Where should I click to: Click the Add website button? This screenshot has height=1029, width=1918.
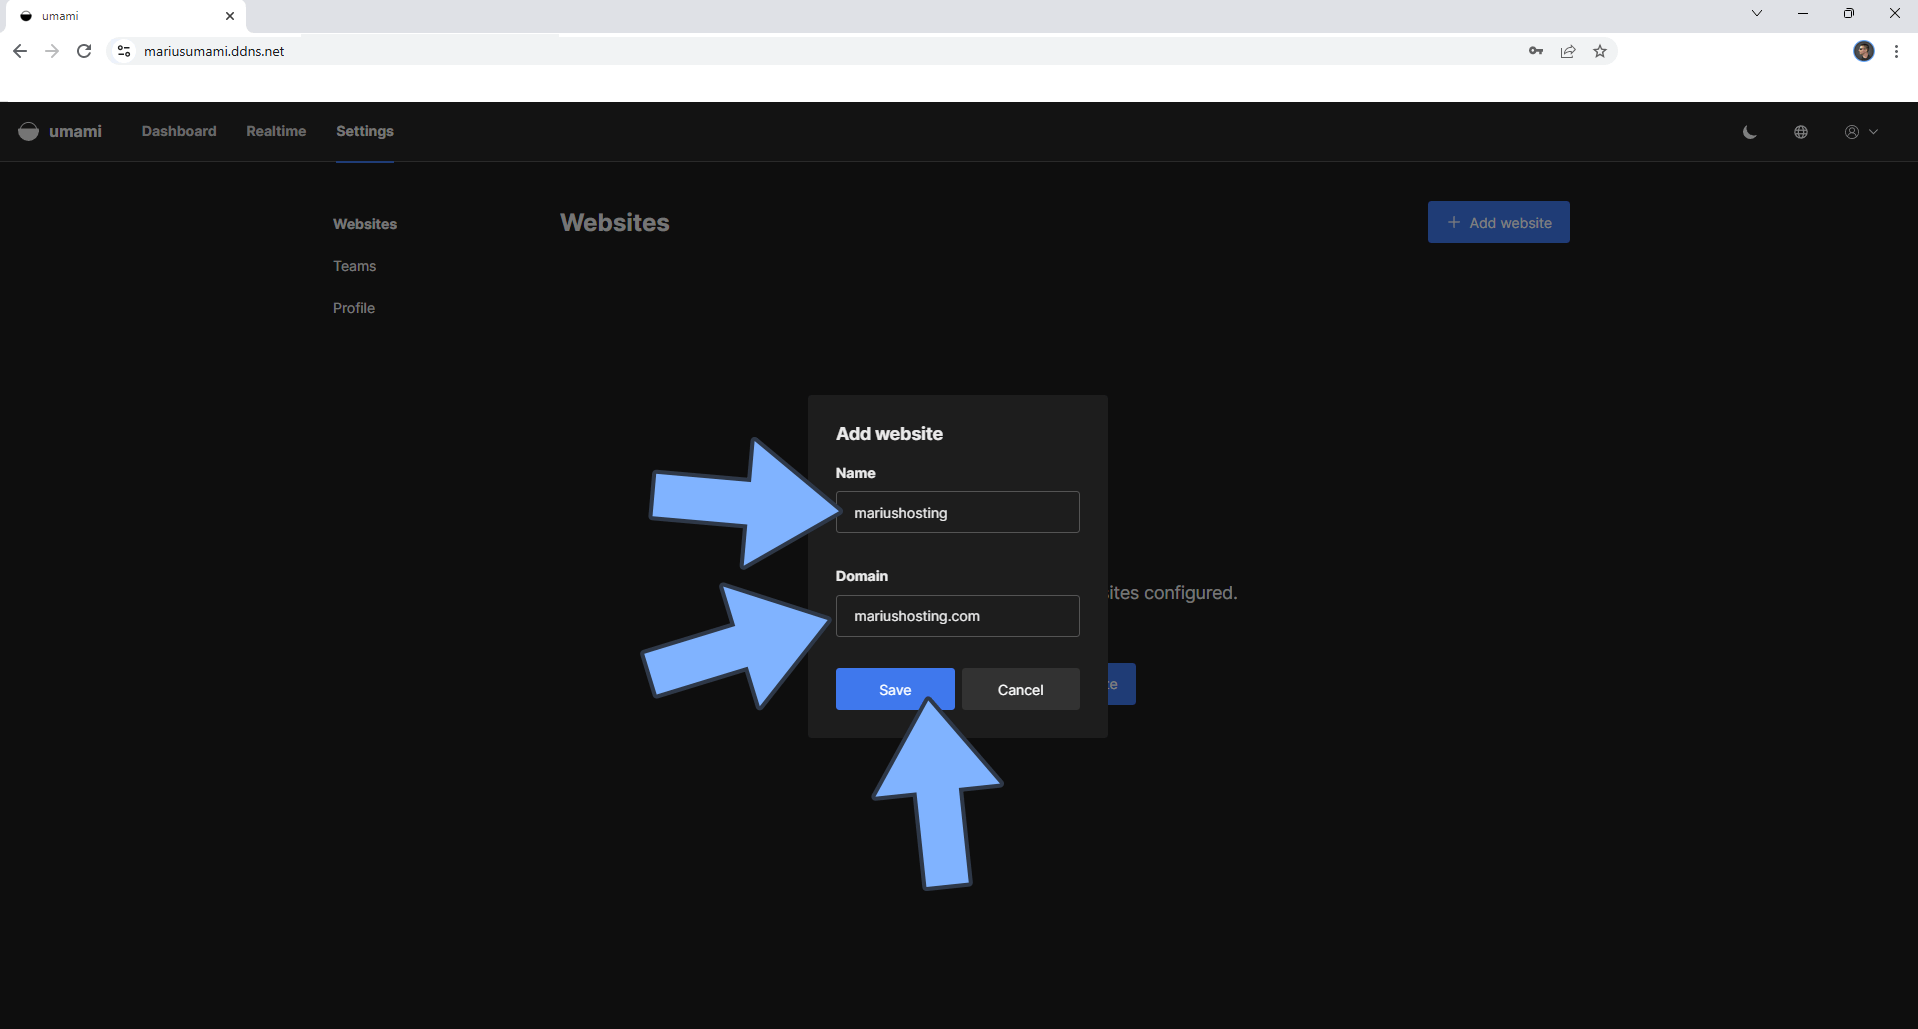(1498, 222)
